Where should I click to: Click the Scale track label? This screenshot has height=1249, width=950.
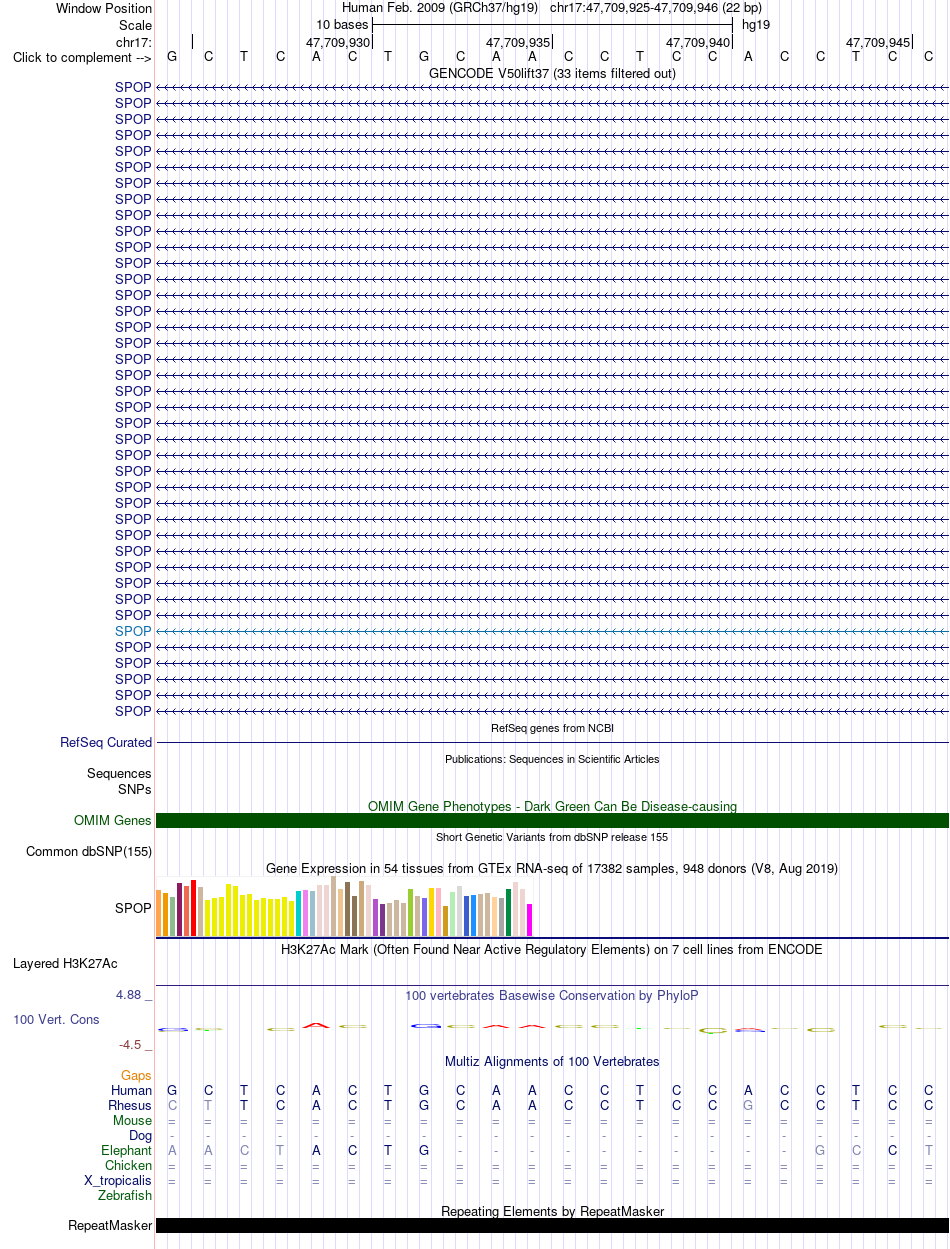point(135,25)
